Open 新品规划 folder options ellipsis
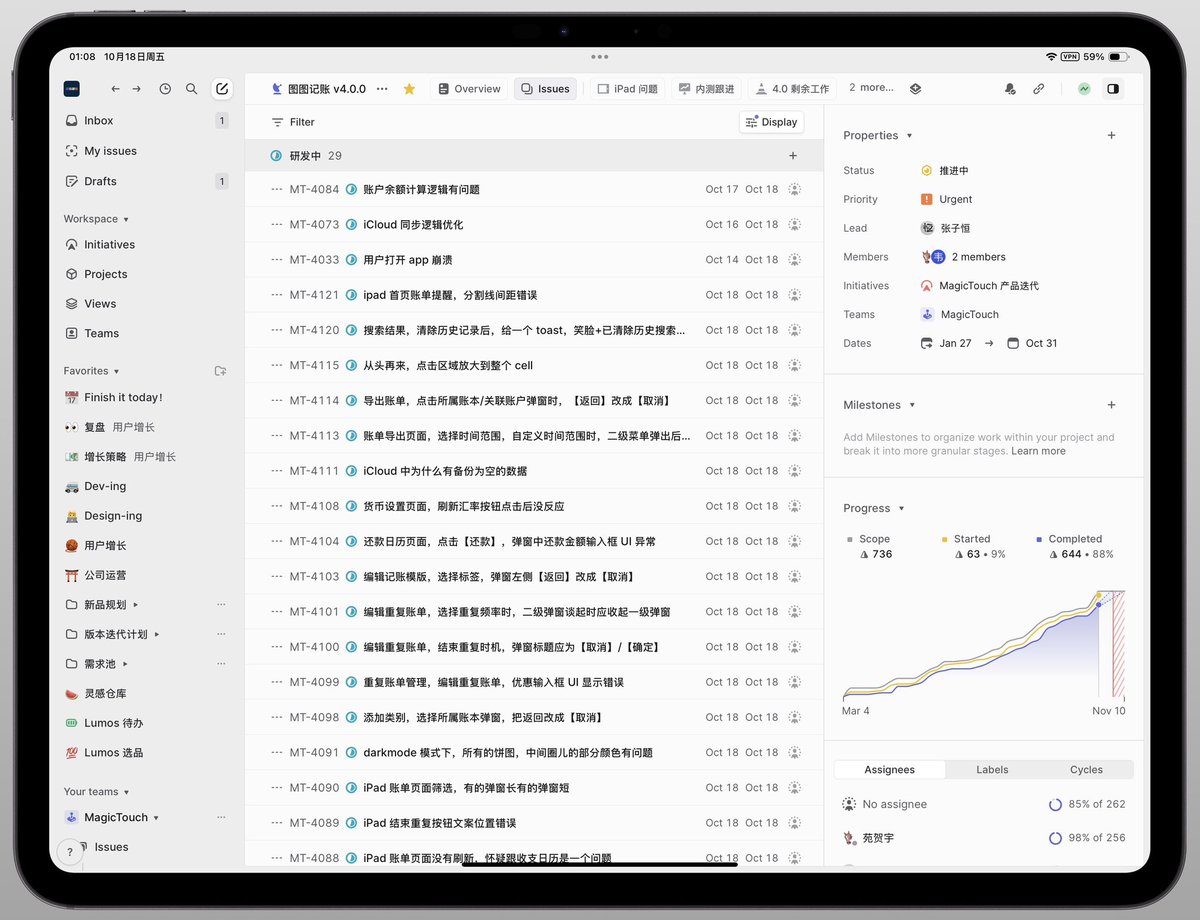Viewport: 1200px width, 920px height. [221, 604]
